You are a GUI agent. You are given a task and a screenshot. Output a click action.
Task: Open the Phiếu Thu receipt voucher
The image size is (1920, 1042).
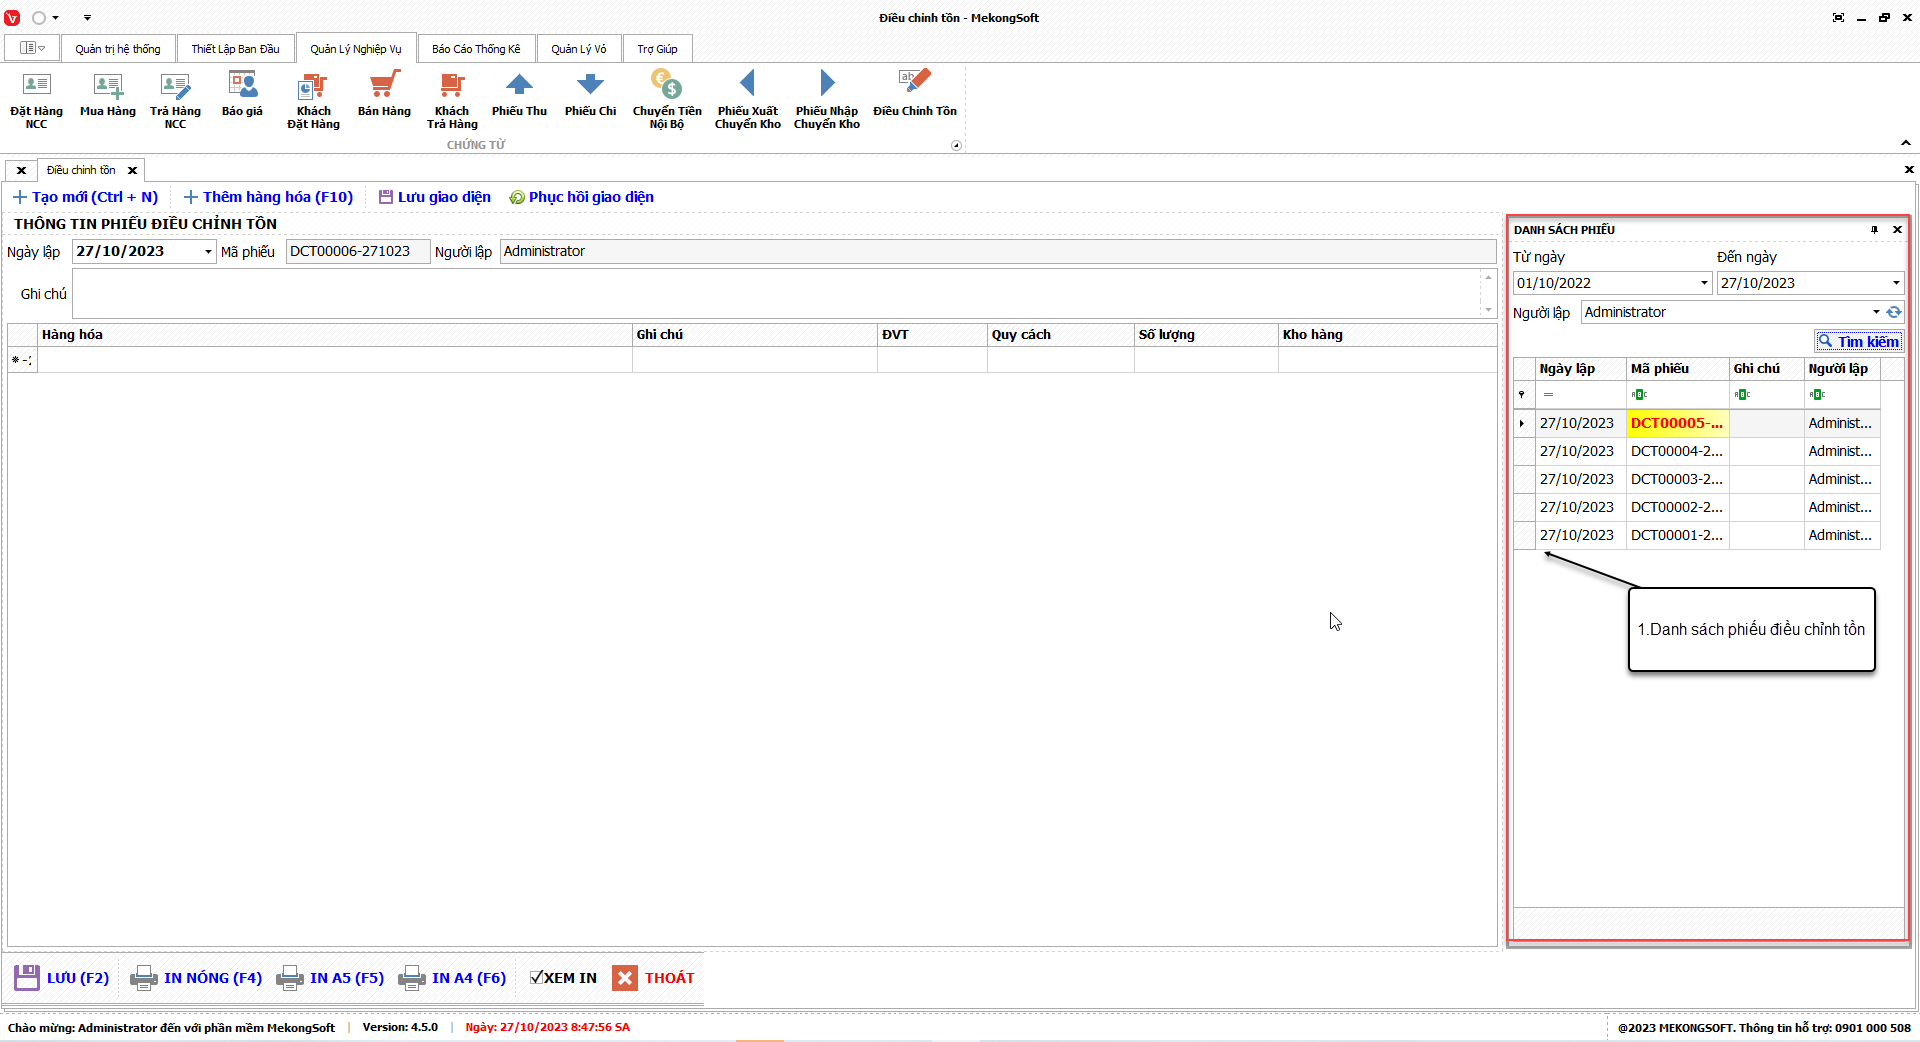tap(519, 95)
